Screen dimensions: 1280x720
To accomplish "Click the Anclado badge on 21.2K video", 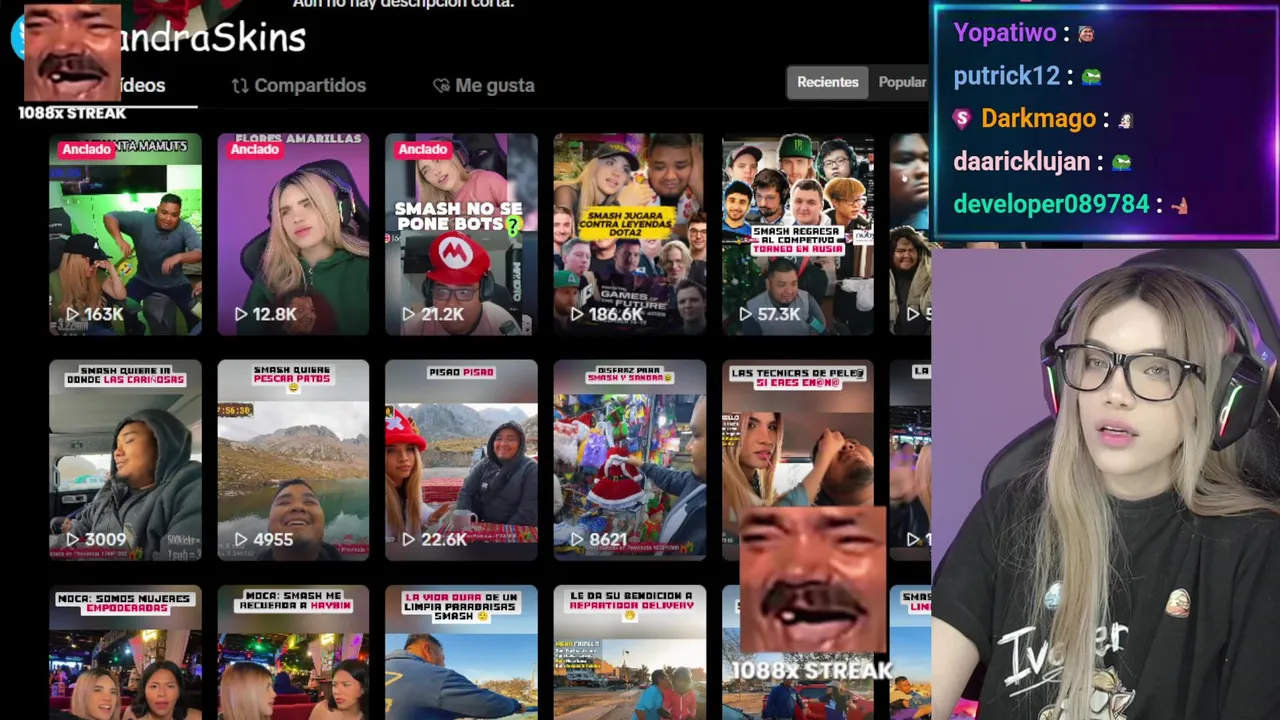I will pos(422,149).
